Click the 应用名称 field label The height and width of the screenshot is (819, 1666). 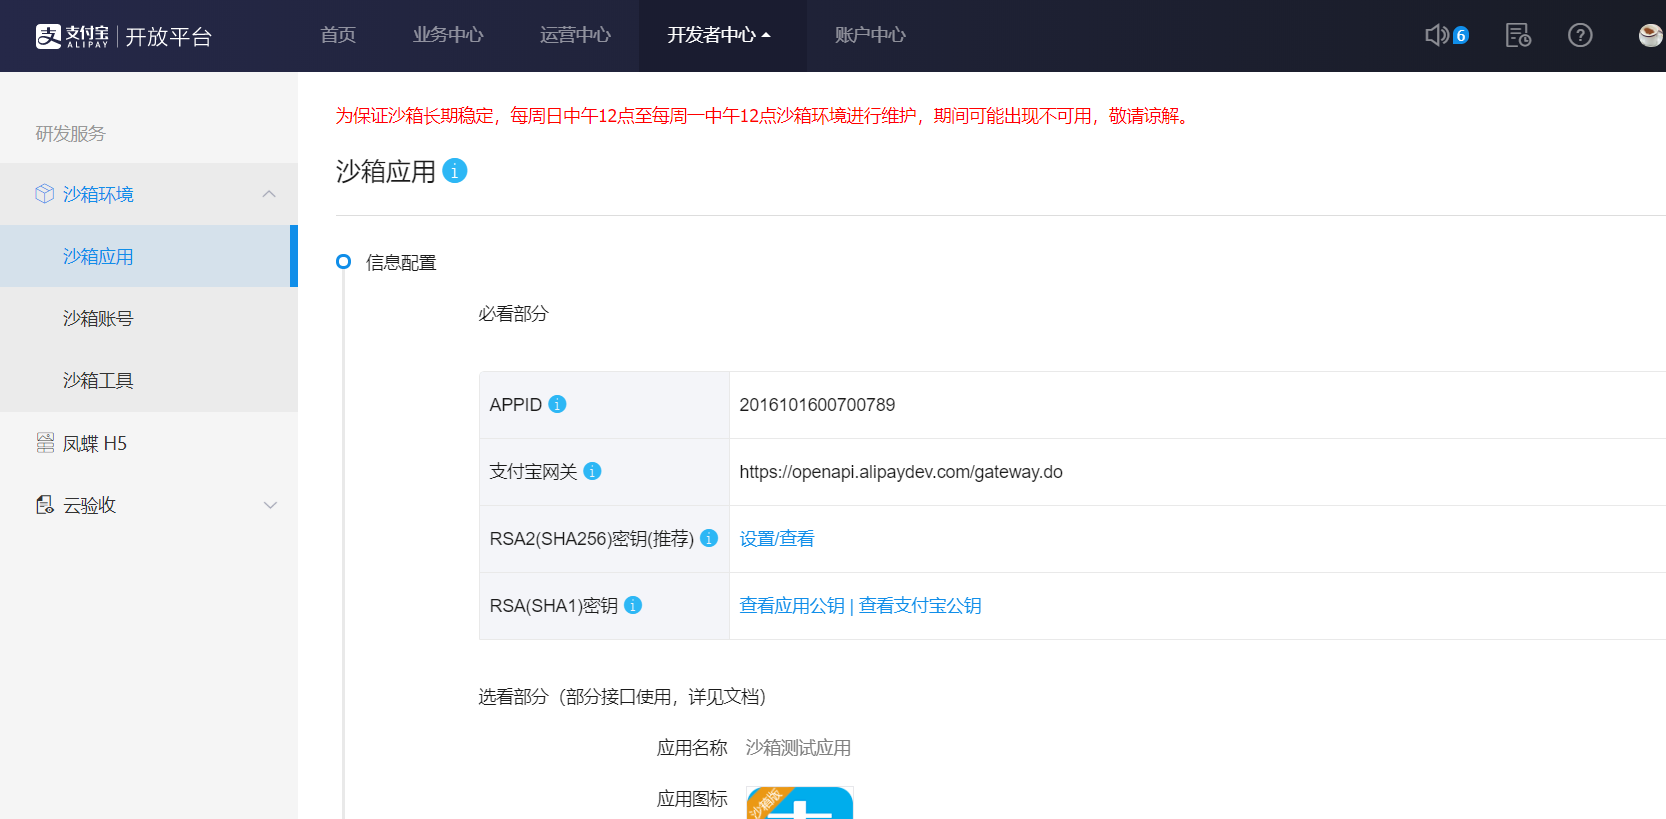(692, 747)
